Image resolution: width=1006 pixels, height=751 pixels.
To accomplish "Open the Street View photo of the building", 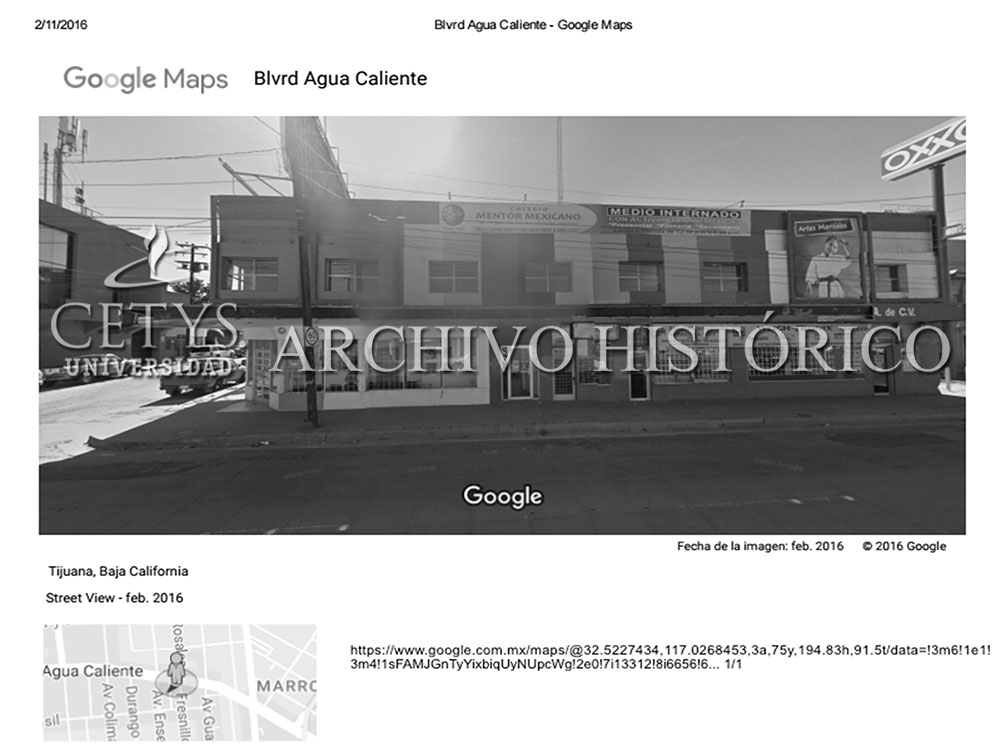I will (502, 325).
